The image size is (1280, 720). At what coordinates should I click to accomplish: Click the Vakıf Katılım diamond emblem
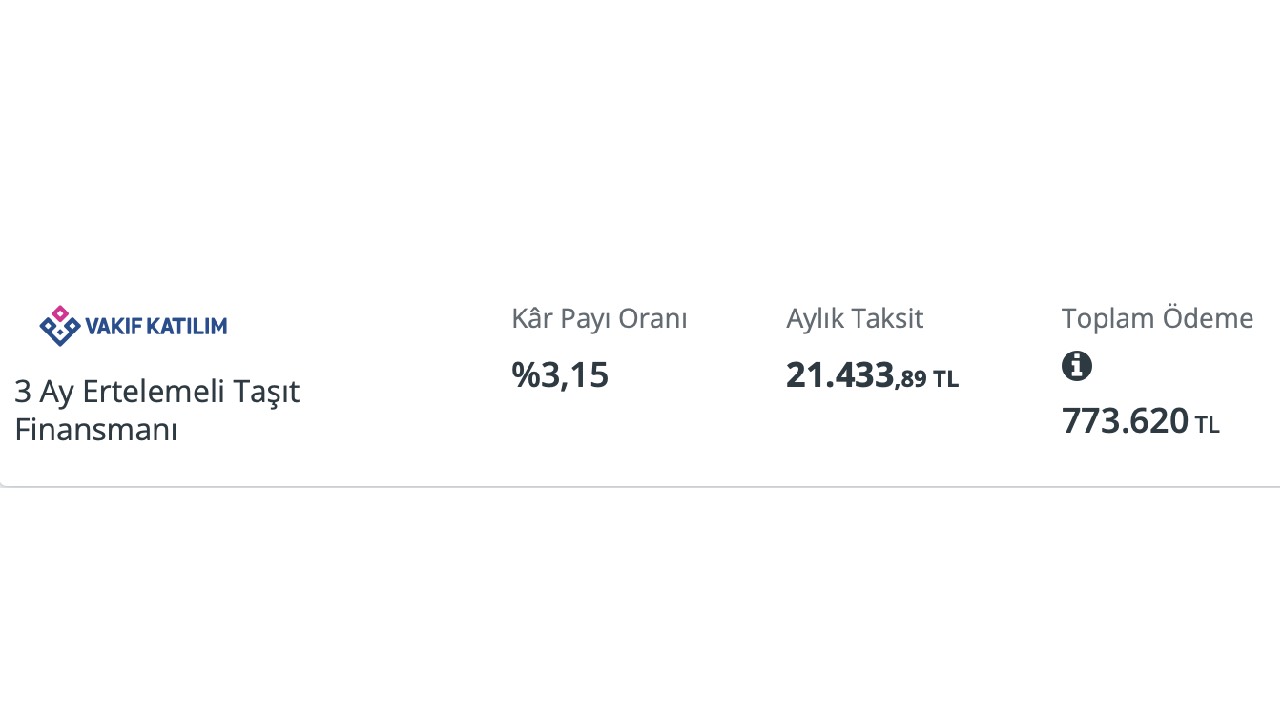pos(59,325)
